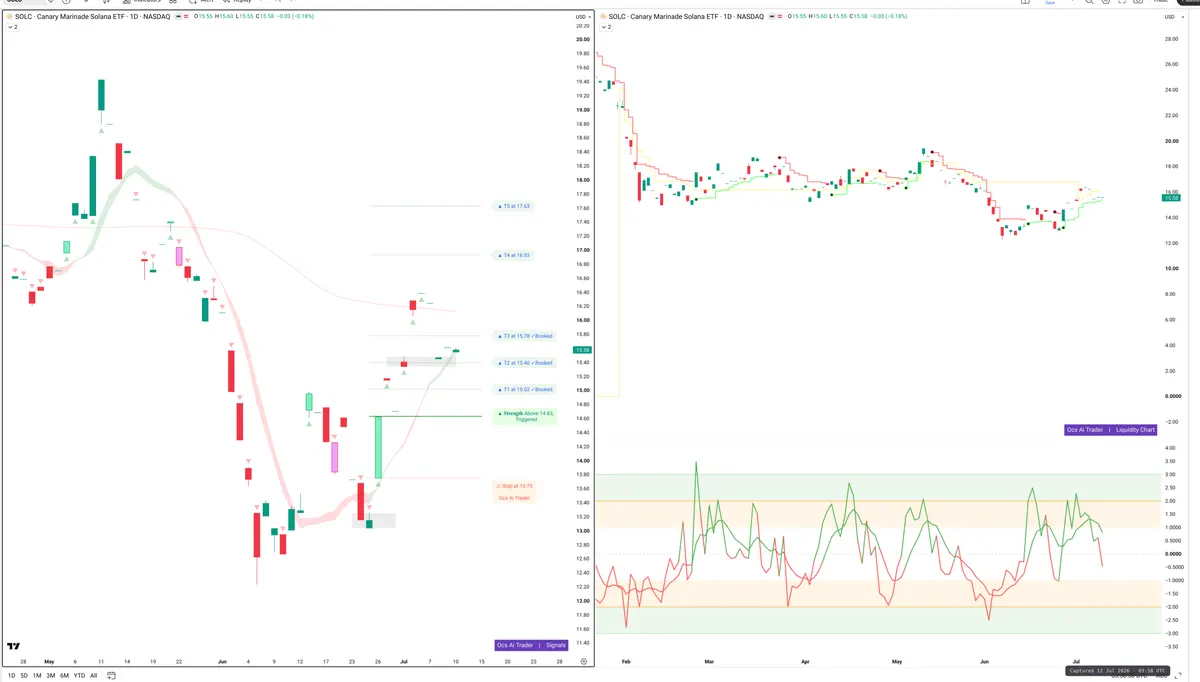Select the 1M date range
This screenshot has height=682, width=1200.
(x=37, y=676)
